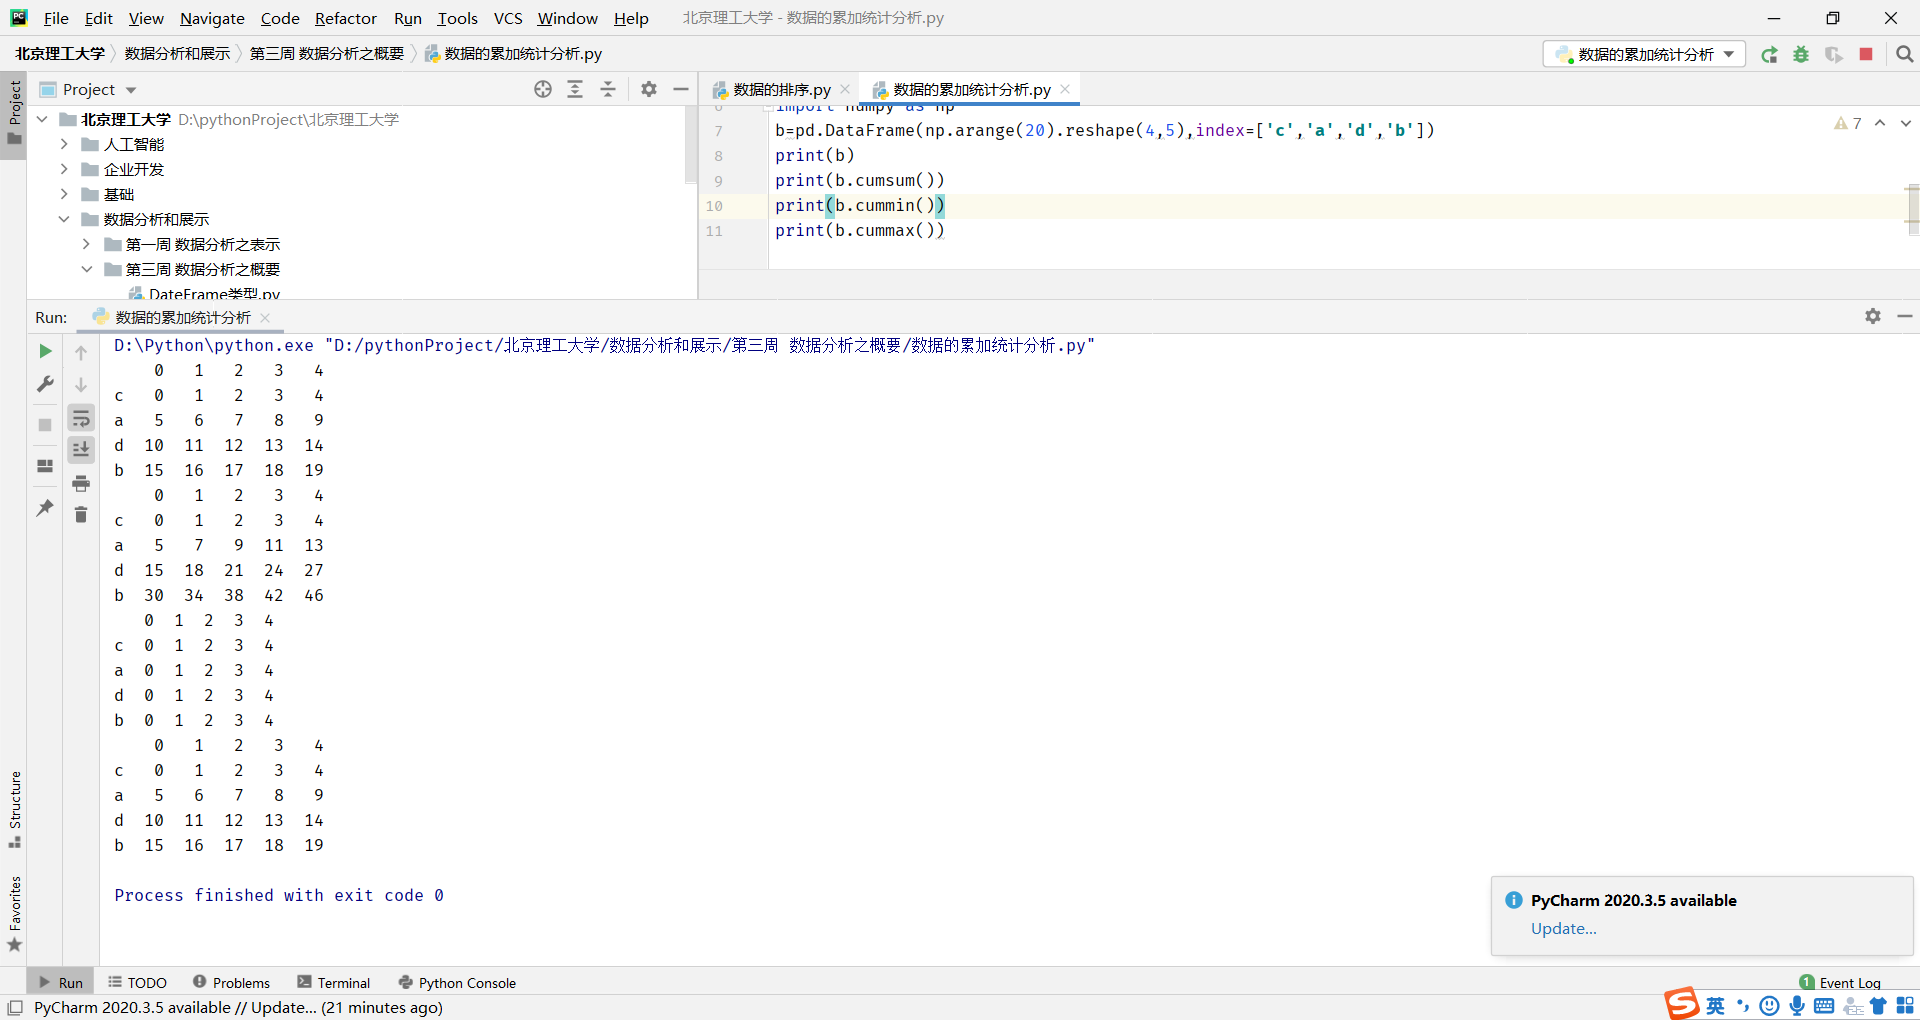Open the Problems tool window

[x=231, y=982]
